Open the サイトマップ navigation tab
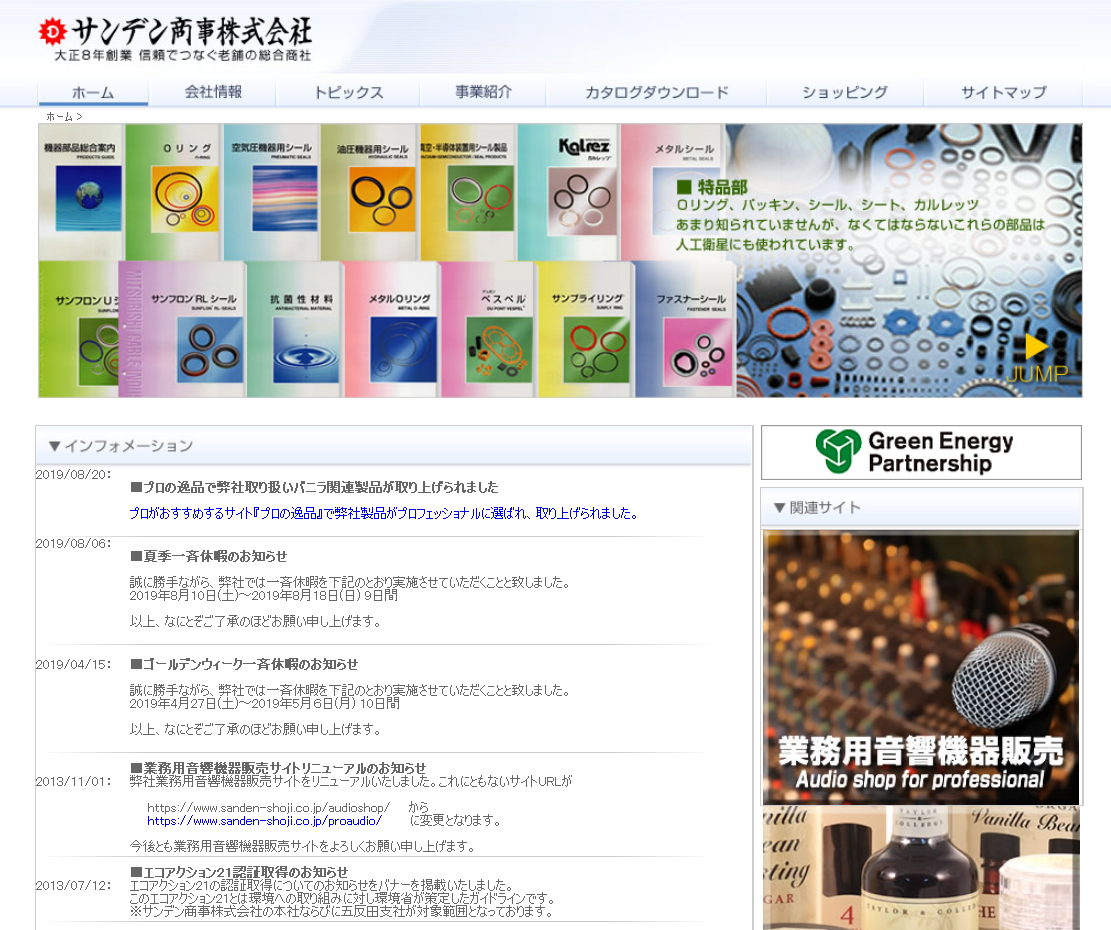The height and width of the screenshot is (930, 1111). (x=1003, y=92)
